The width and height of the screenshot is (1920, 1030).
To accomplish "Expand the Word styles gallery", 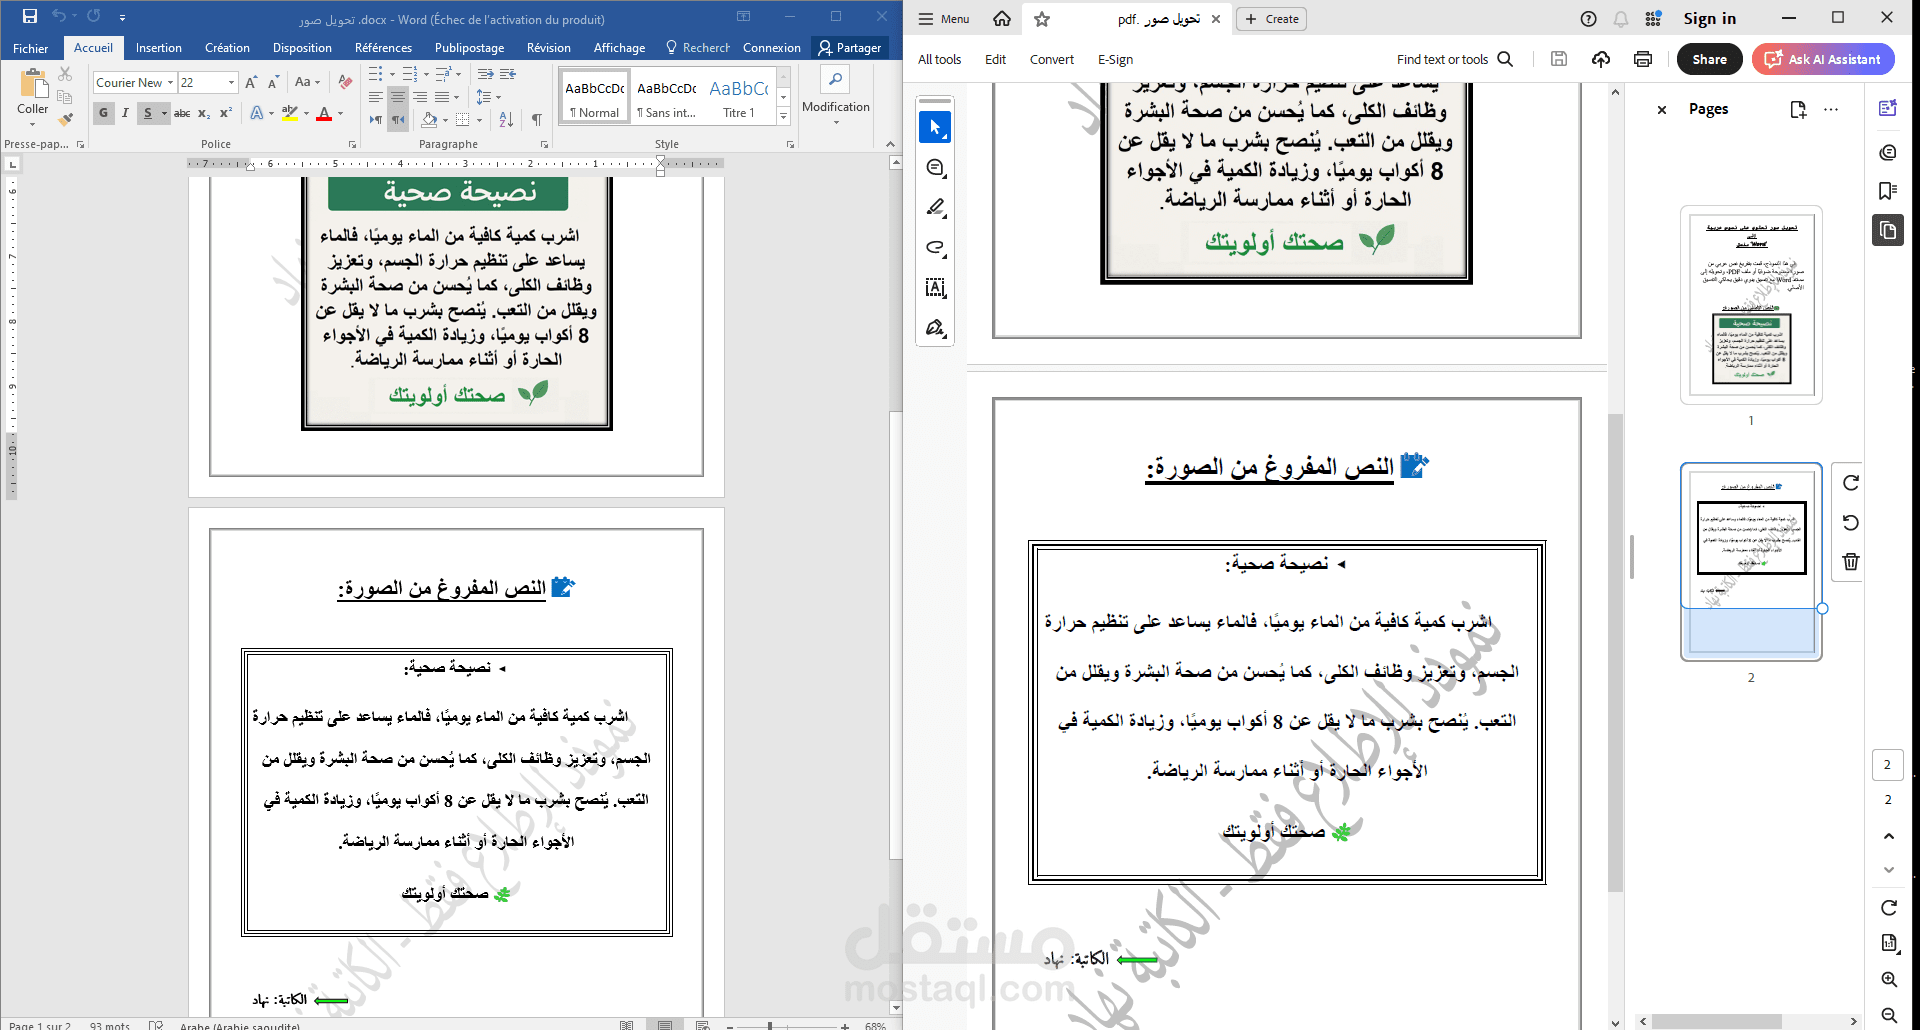I will 783,118.
